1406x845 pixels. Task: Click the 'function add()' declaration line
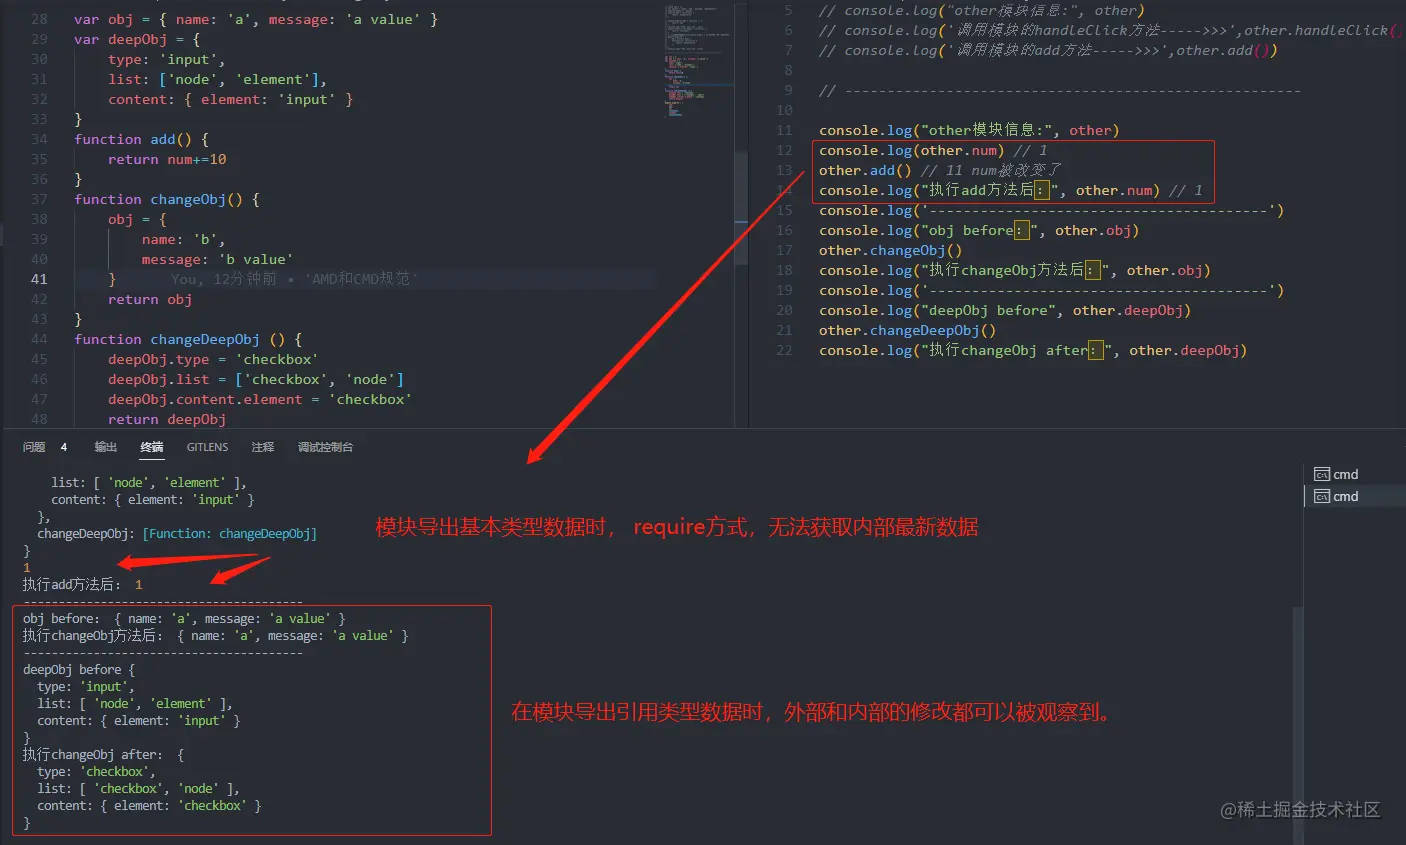pos(141,139)
